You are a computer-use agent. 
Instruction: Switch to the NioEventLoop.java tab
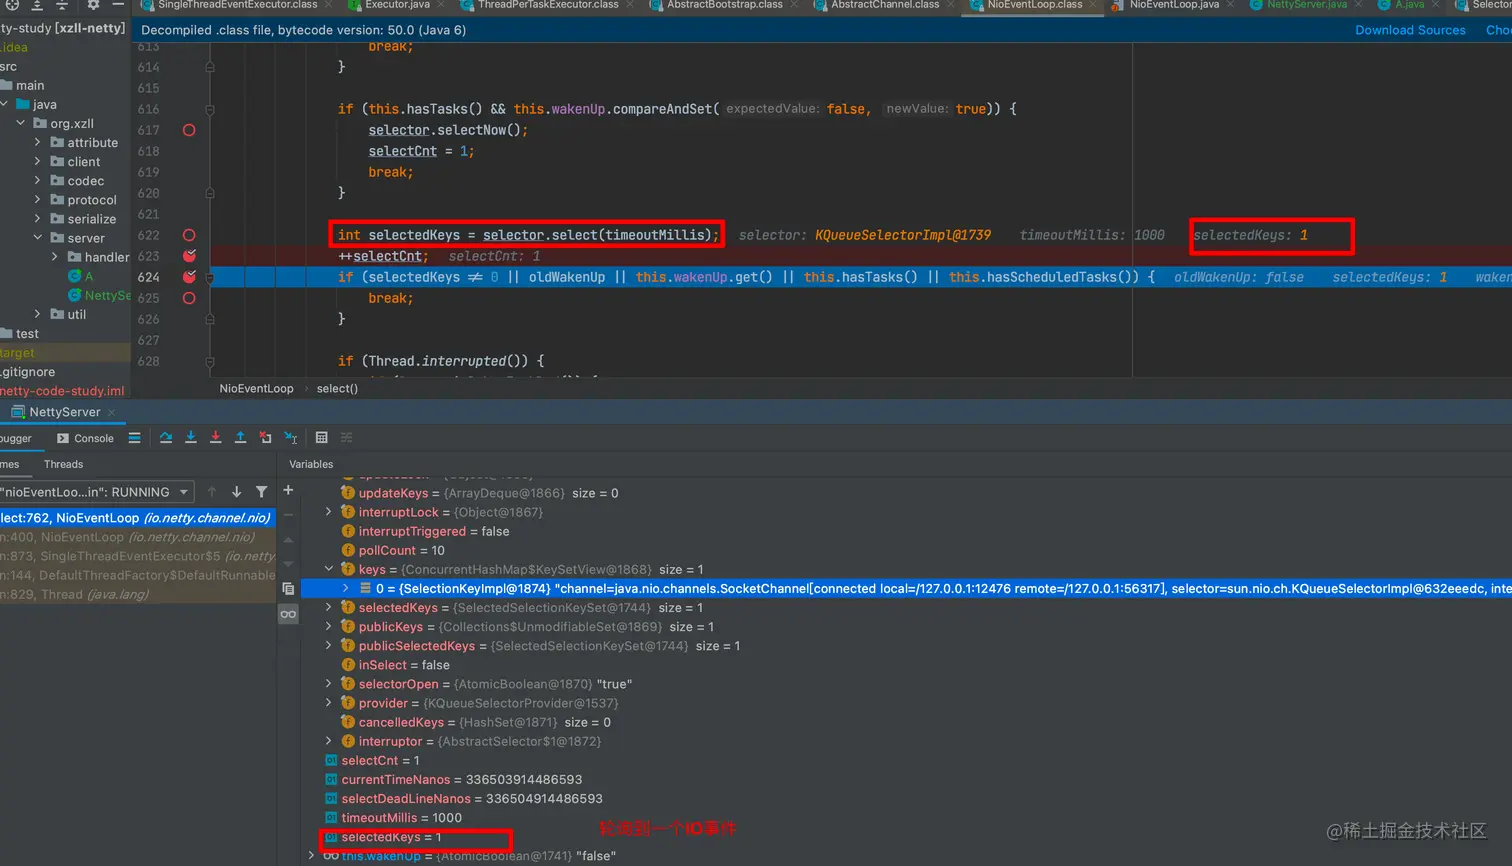(x=1174, y=5)
